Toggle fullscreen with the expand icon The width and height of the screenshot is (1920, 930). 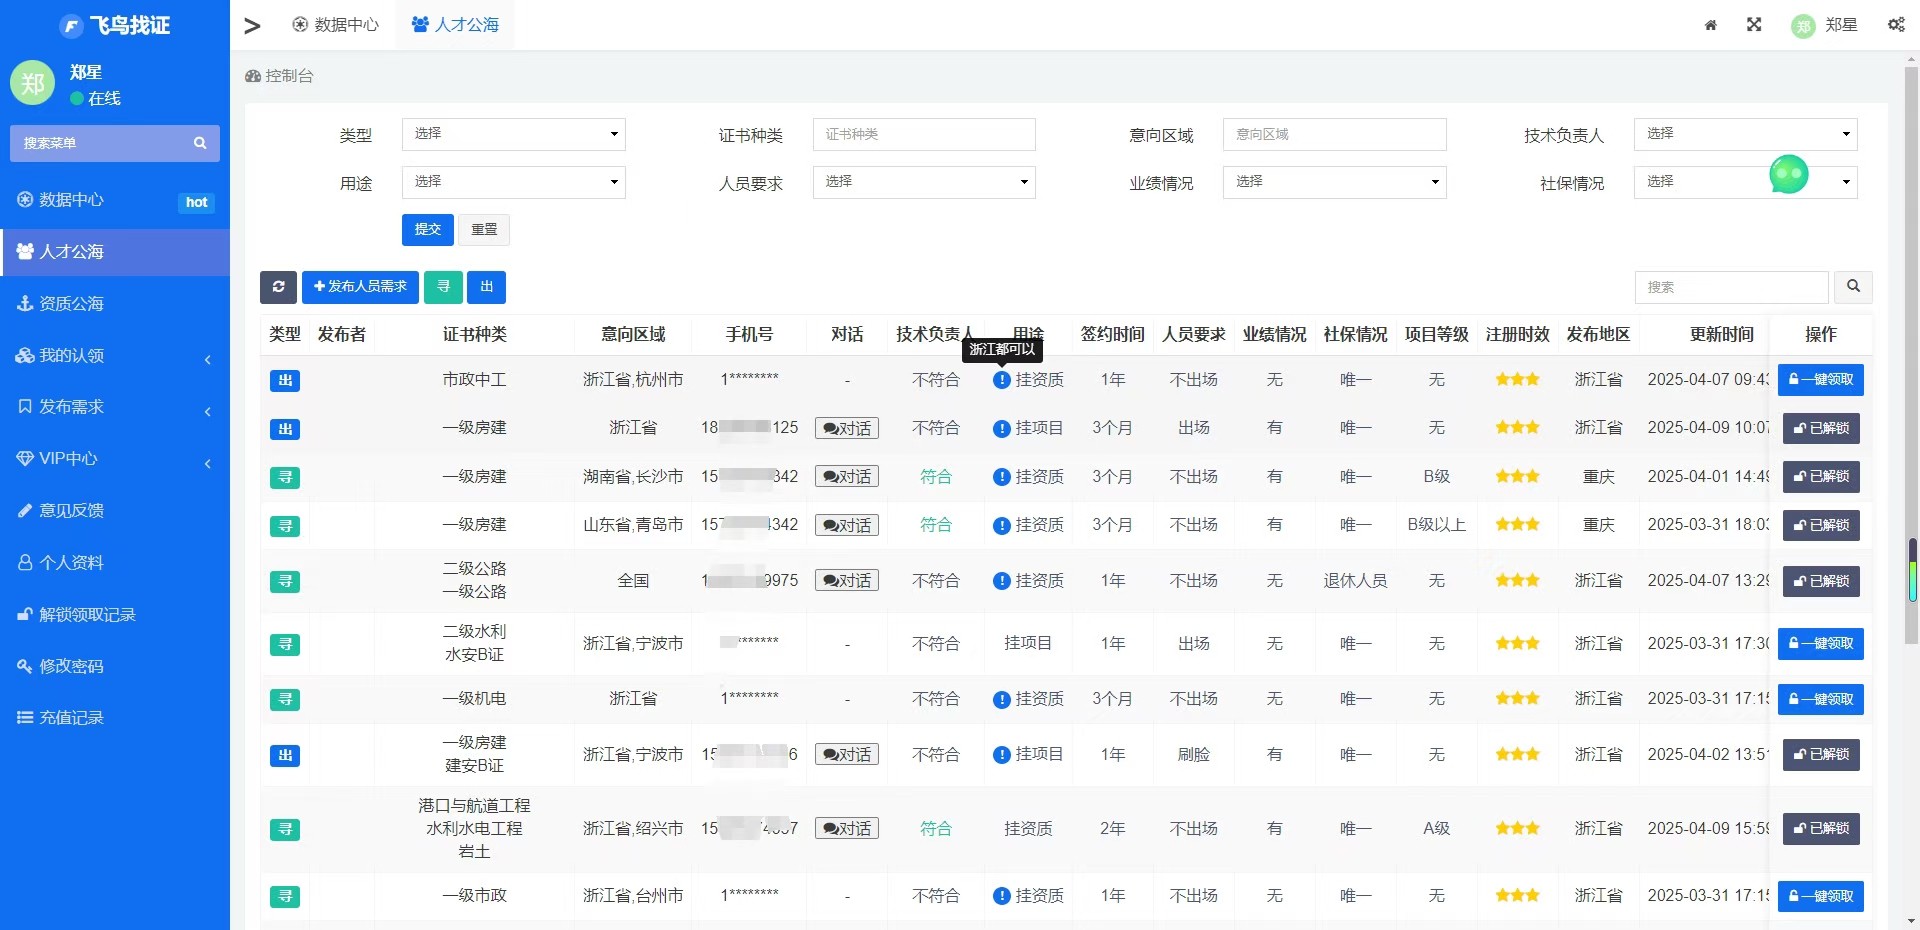[1754, 25]
